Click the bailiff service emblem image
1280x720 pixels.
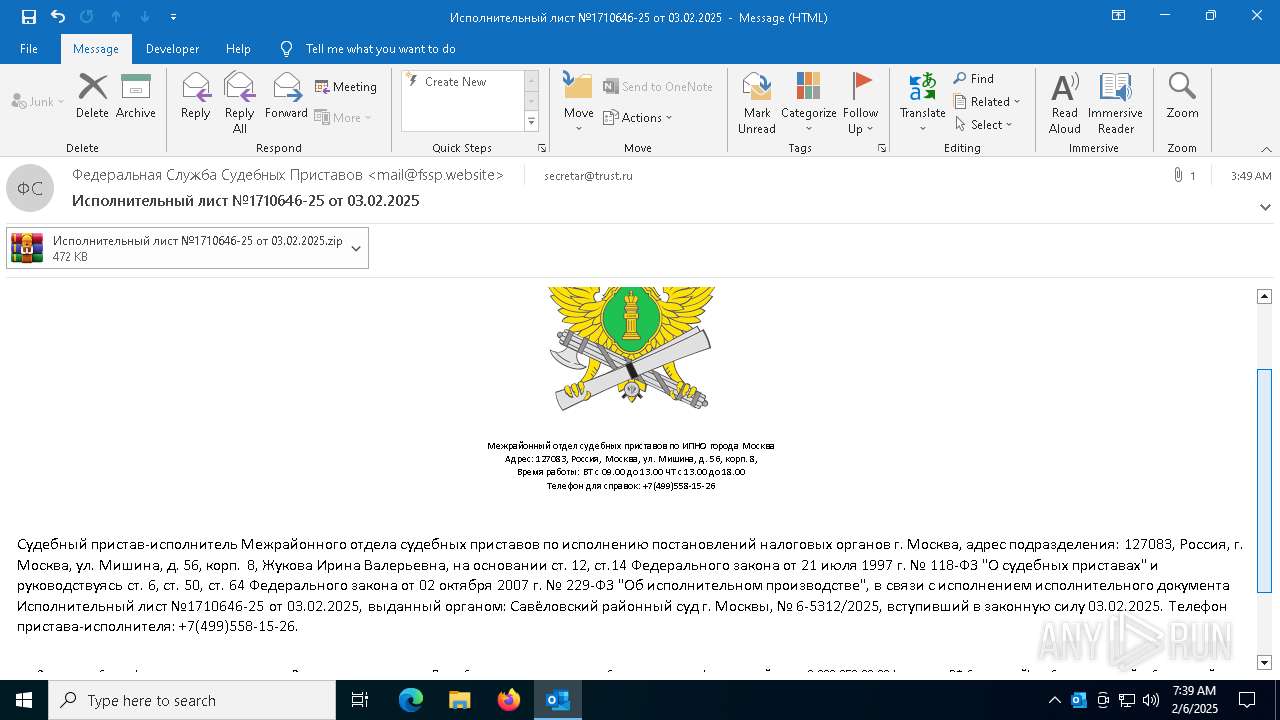tap(631, 348)
